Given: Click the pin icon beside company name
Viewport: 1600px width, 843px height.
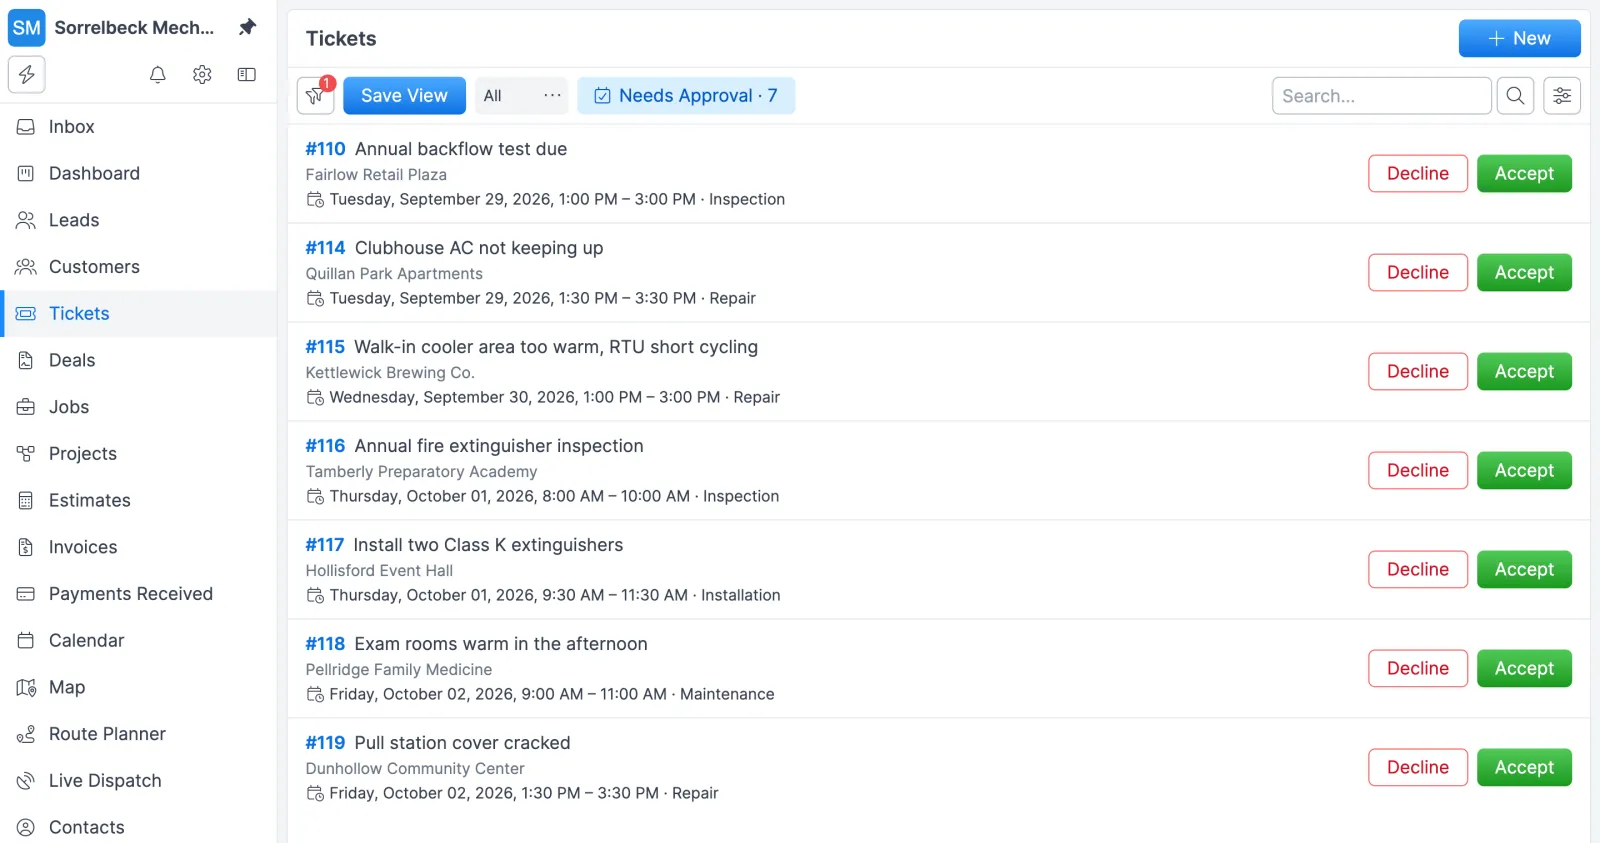Looking at the screenshot, I should (x=248, y=27).
